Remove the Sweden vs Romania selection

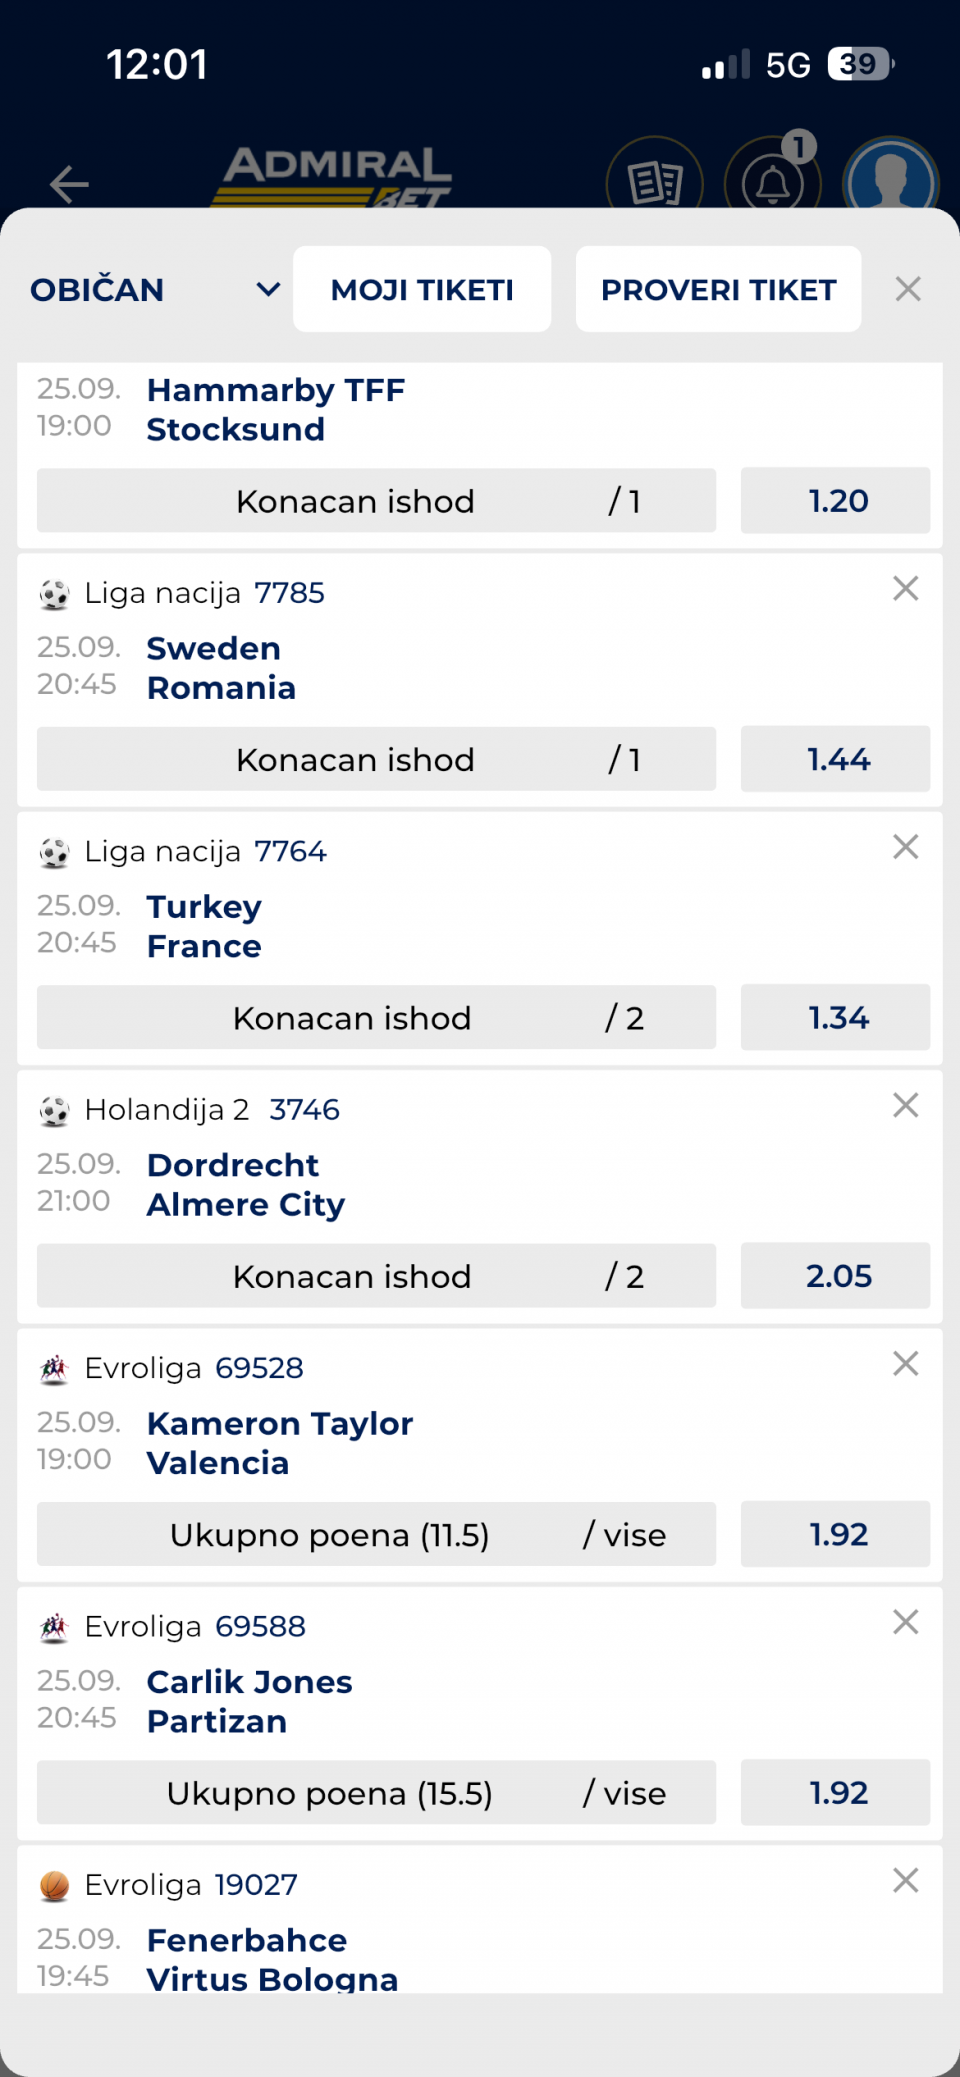(905, 588)
